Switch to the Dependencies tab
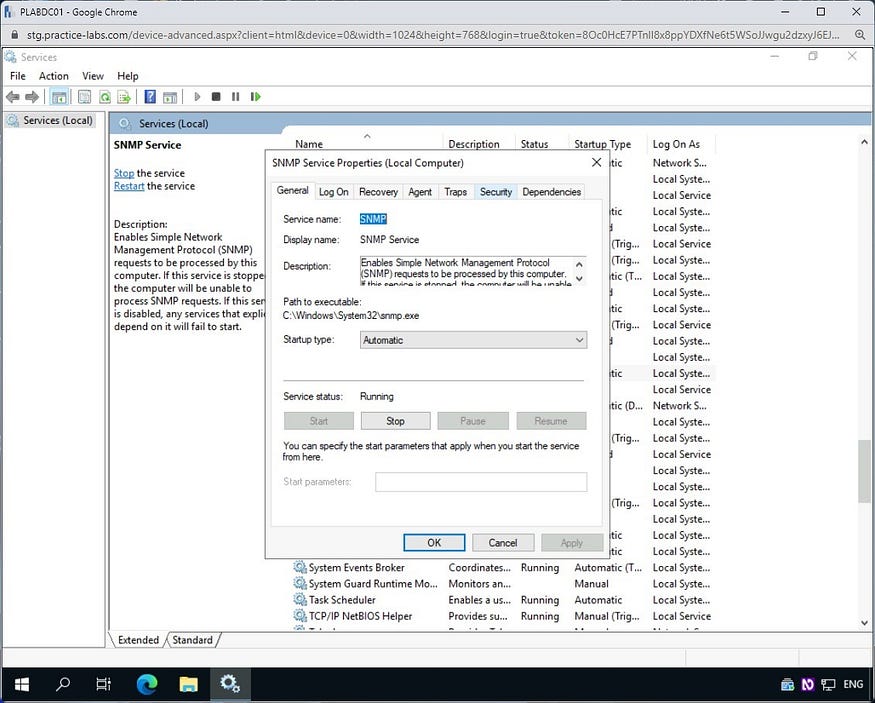875x703 pixels. pyautogui.click(x=551, y=192)
